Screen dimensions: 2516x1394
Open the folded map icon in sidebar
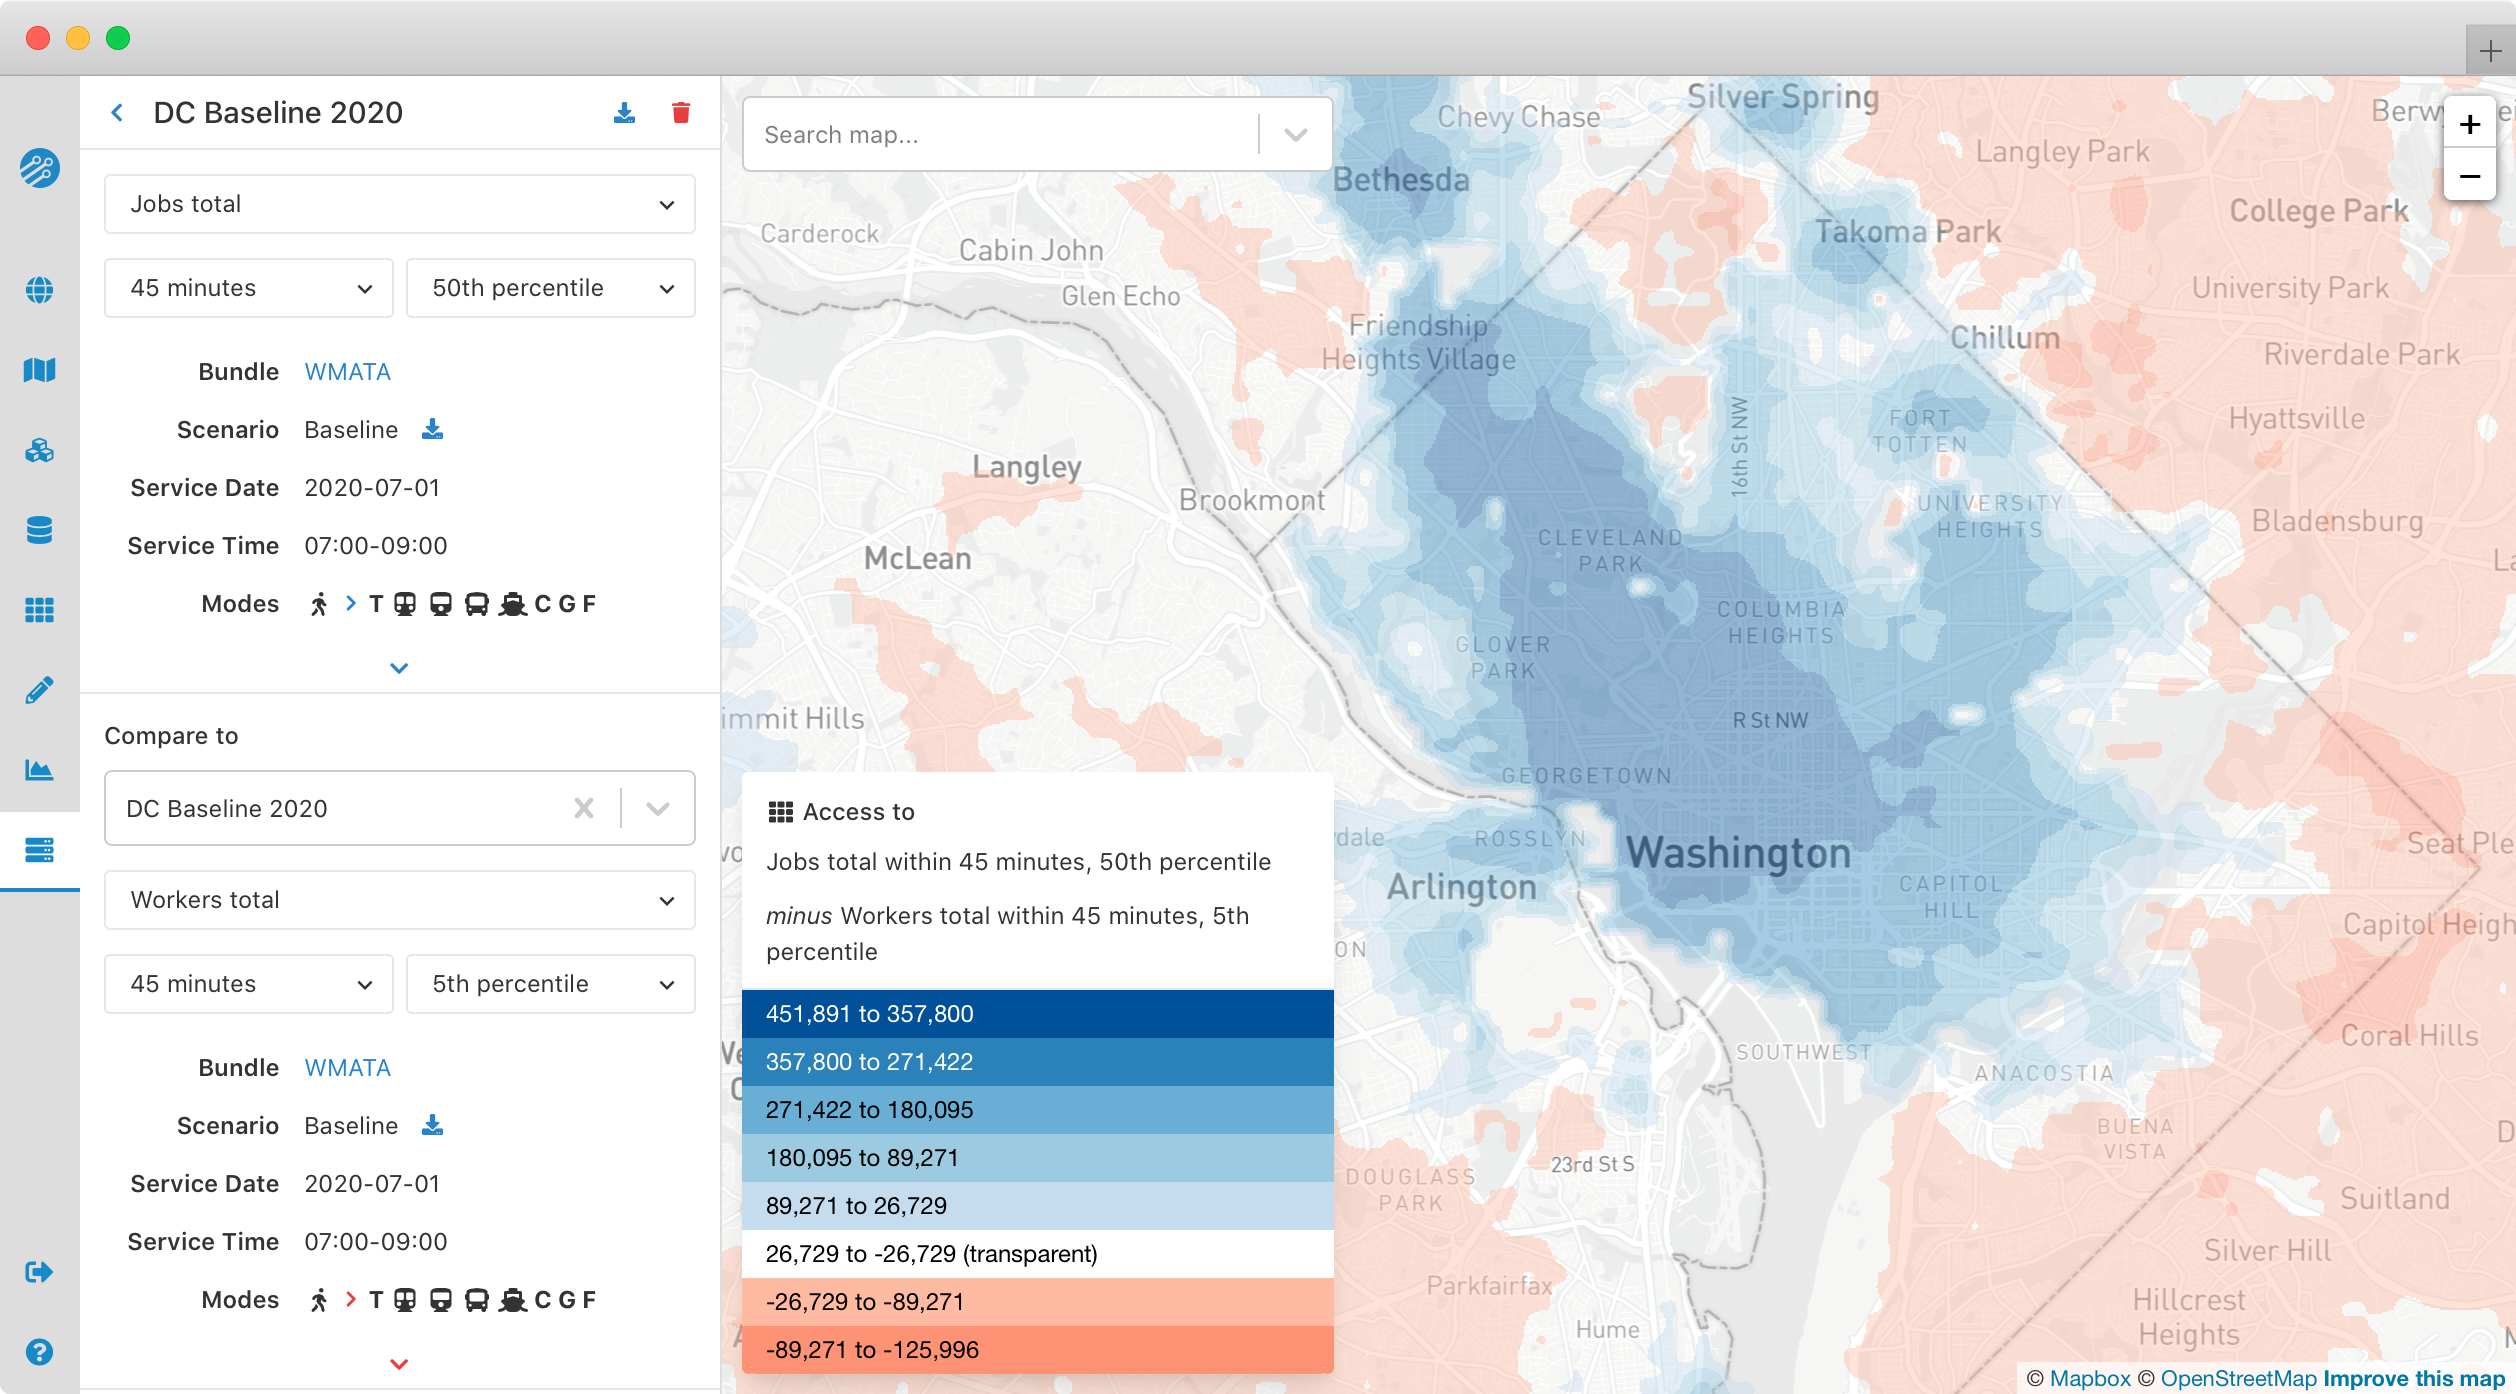(x=39, y=370)
